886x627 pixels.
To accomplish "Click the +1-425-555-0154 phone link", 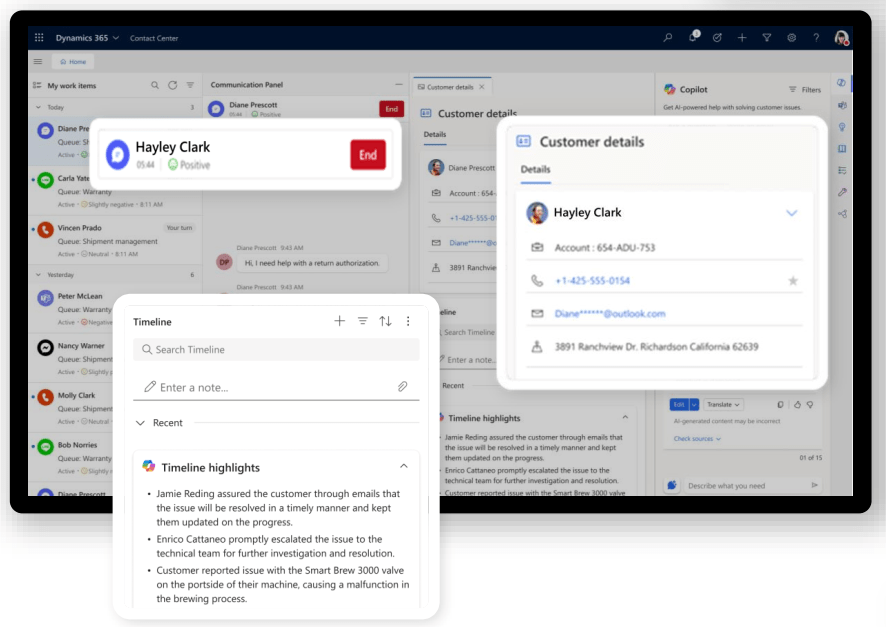I will coord(592,281).
